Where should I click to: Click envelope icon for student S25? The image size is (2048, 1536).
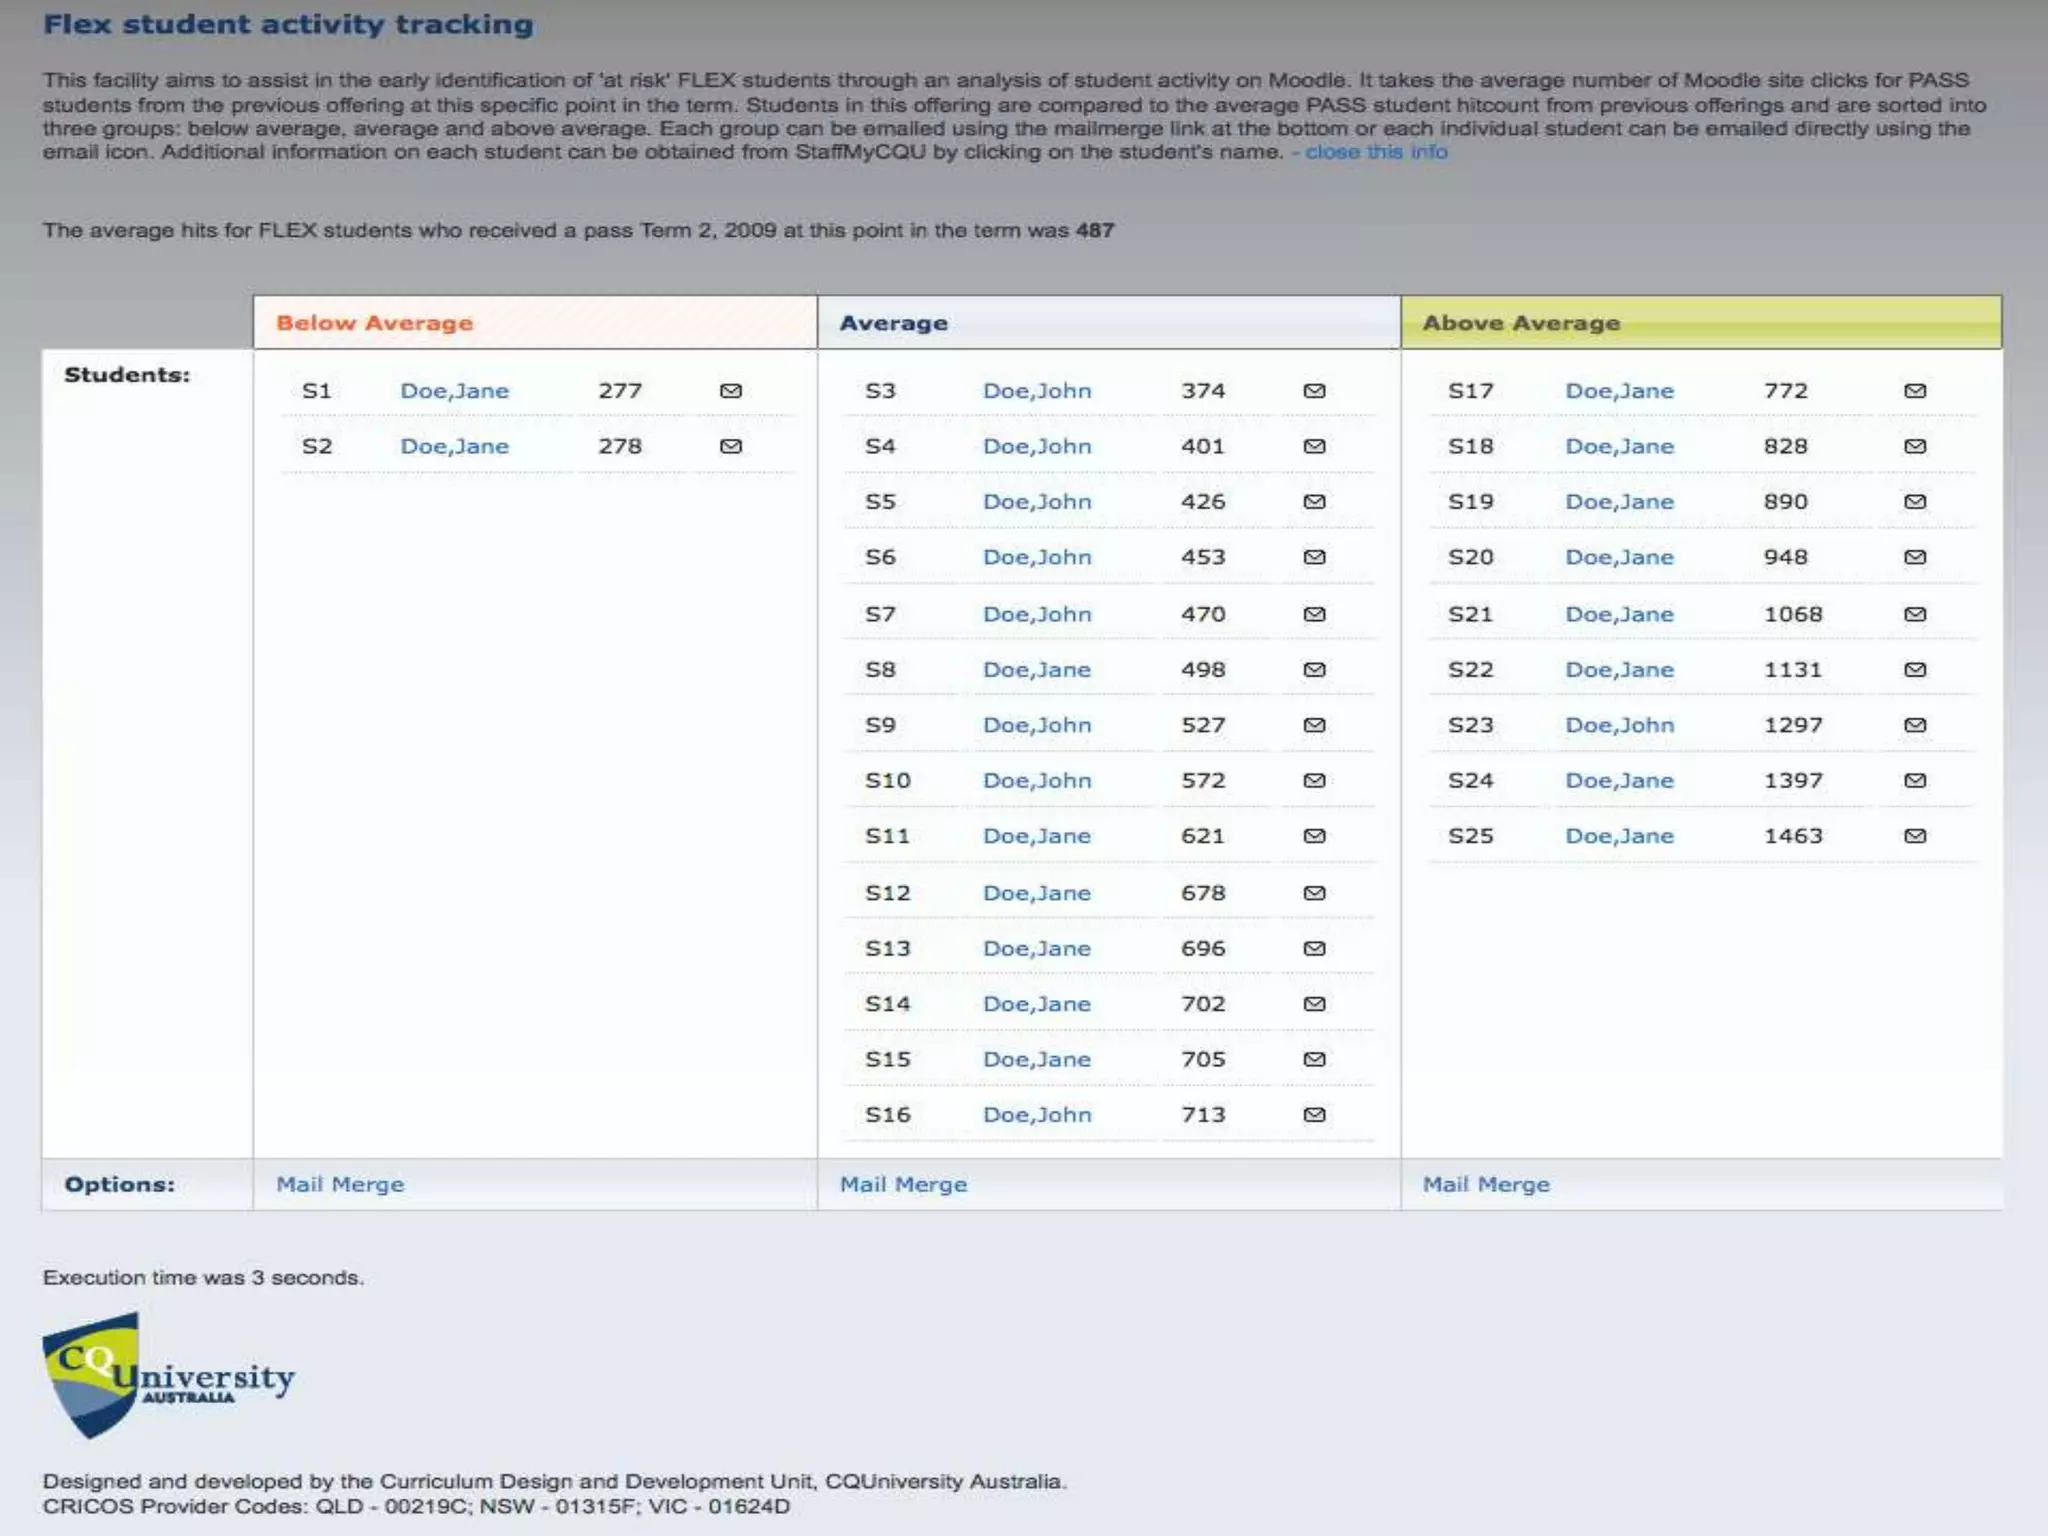(1915, 836)
